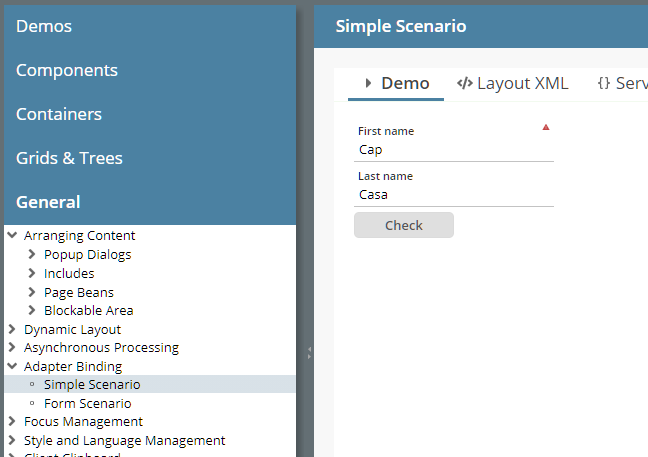Expand the Blockable Area node

point(32,311)
